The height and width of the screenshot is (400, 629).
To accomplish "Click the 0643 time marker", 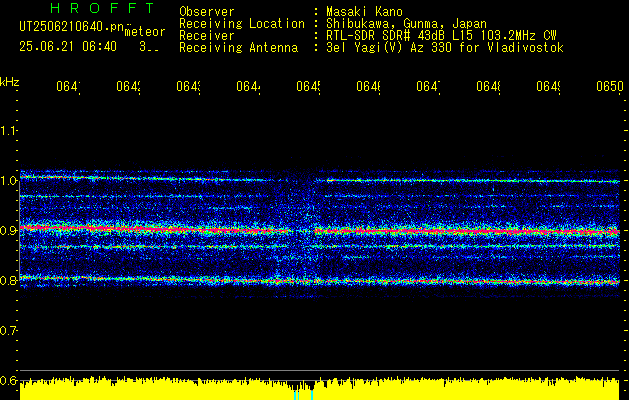I will [x=189, y=87].
